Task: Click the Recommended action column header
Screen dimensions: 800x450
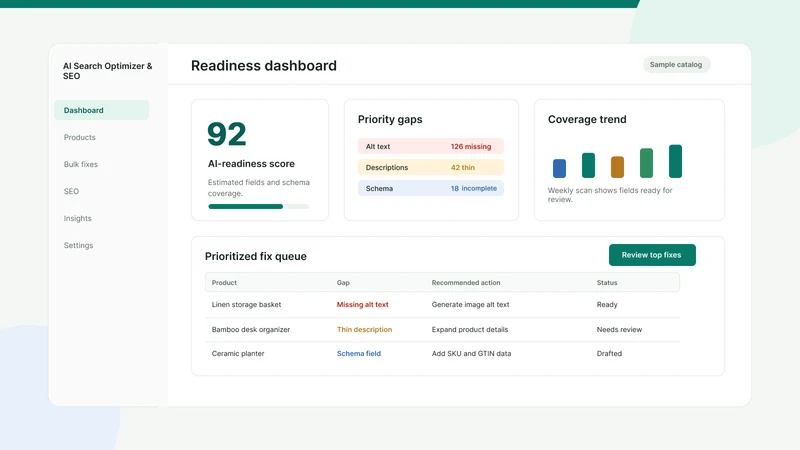Action: click(466, 283)
